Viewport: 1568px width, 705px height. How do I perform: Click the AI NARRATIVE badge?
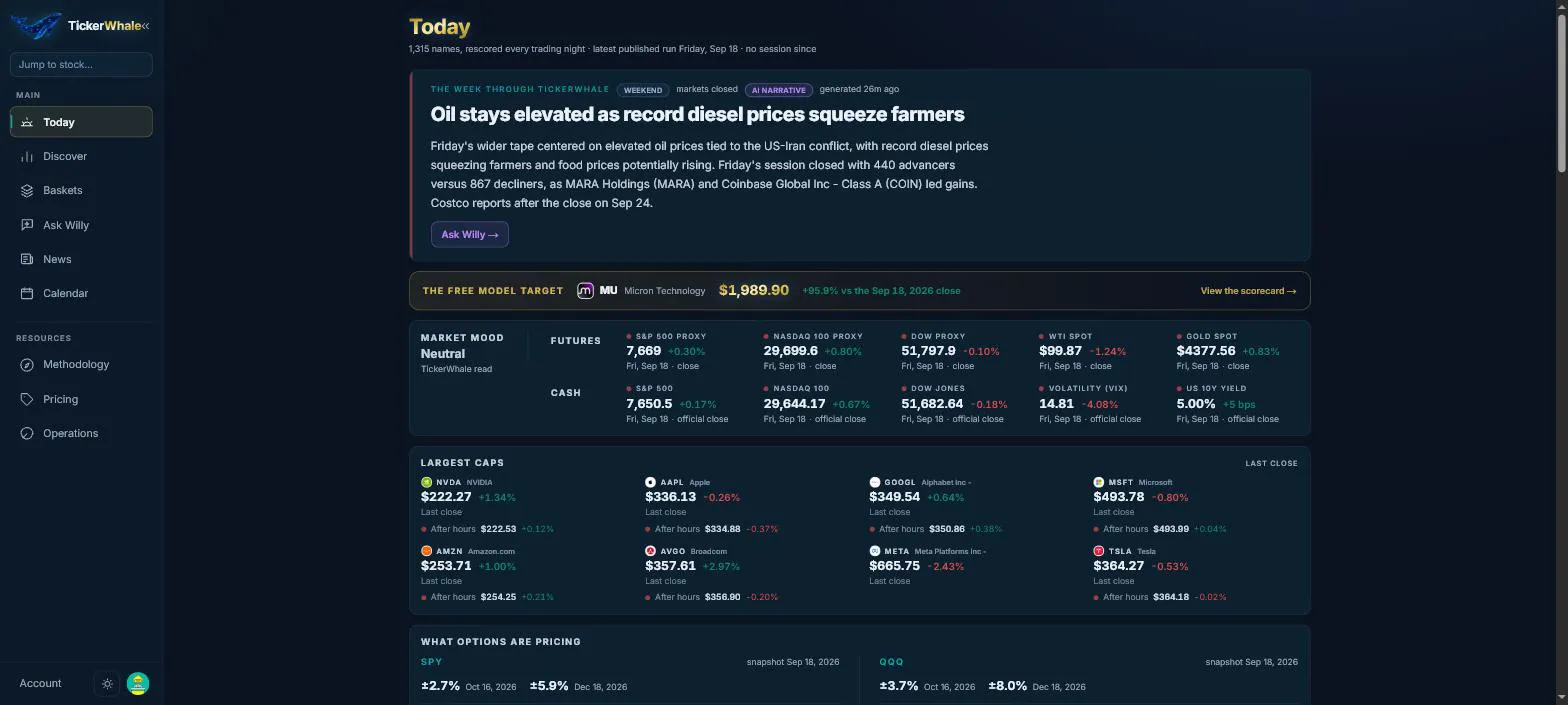(778, 90)
